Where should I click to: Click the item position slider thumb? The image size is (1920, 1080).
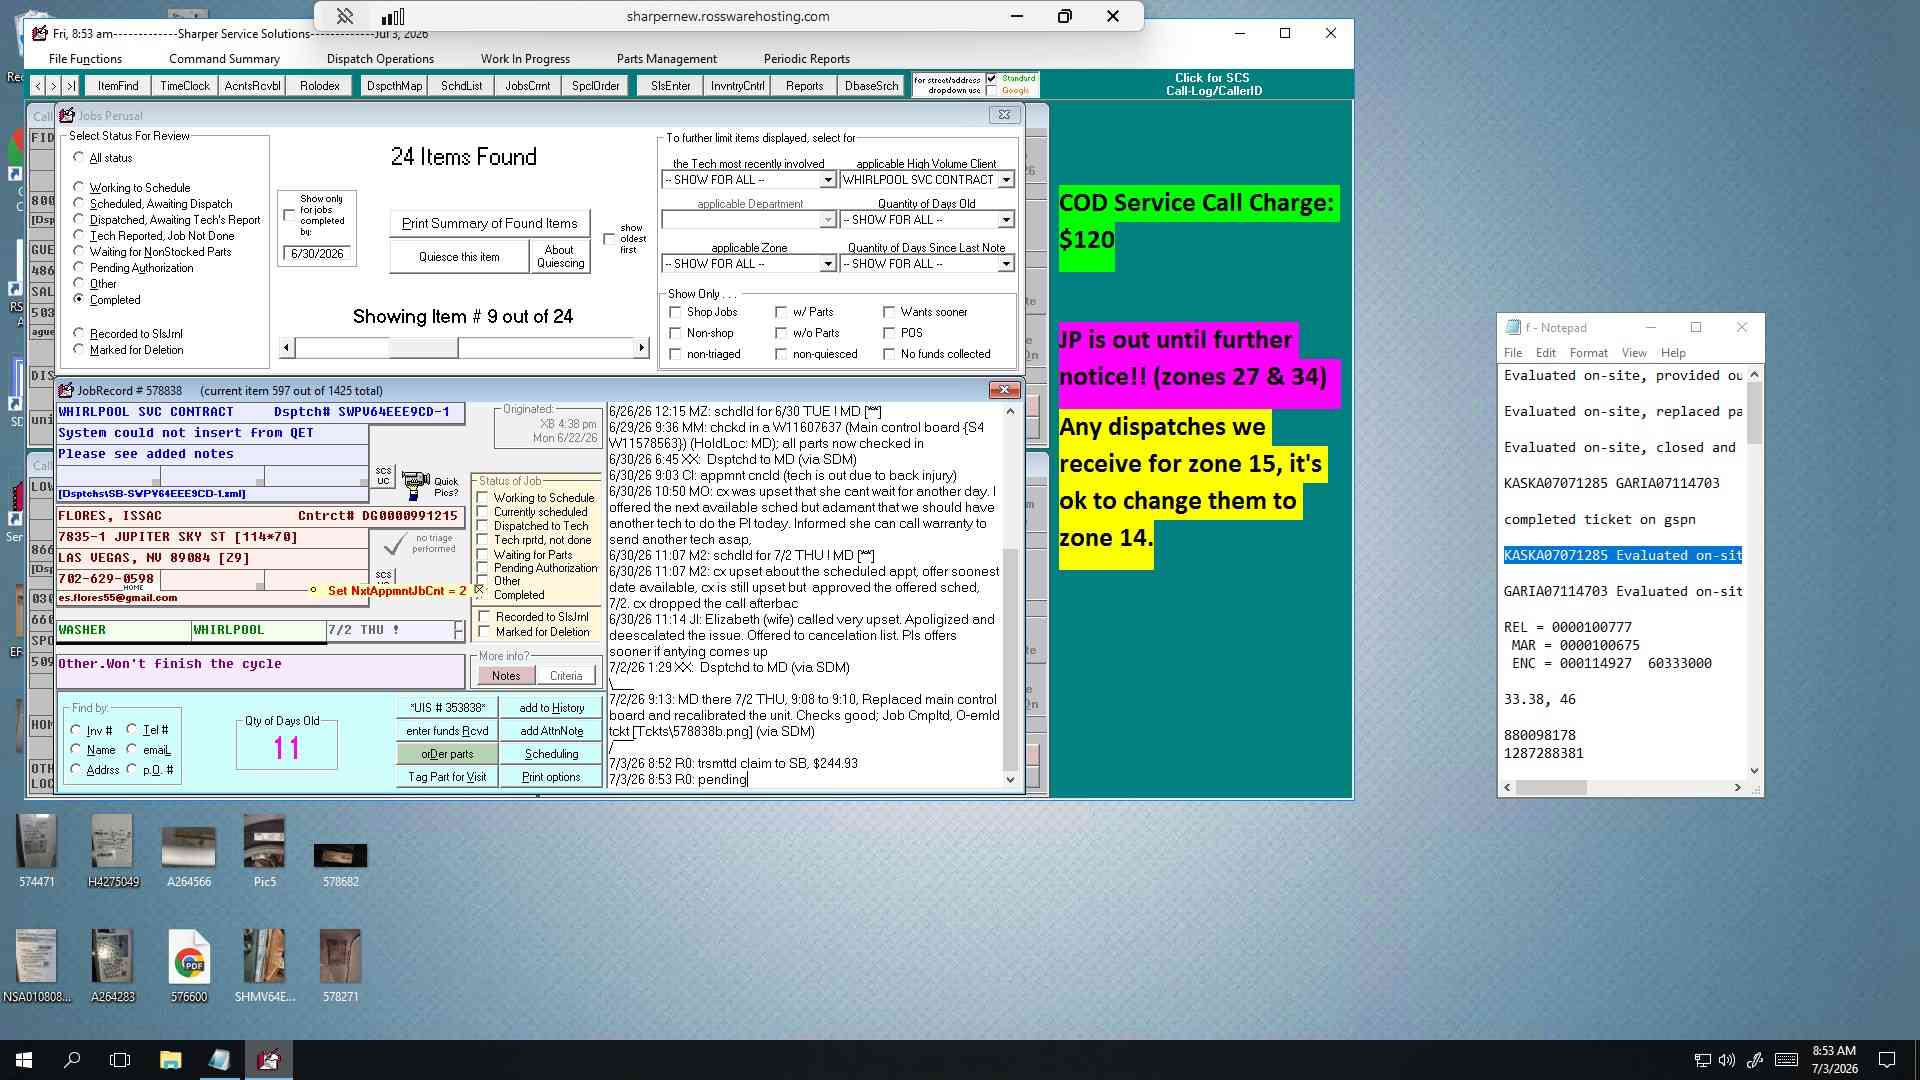[423, 348]
